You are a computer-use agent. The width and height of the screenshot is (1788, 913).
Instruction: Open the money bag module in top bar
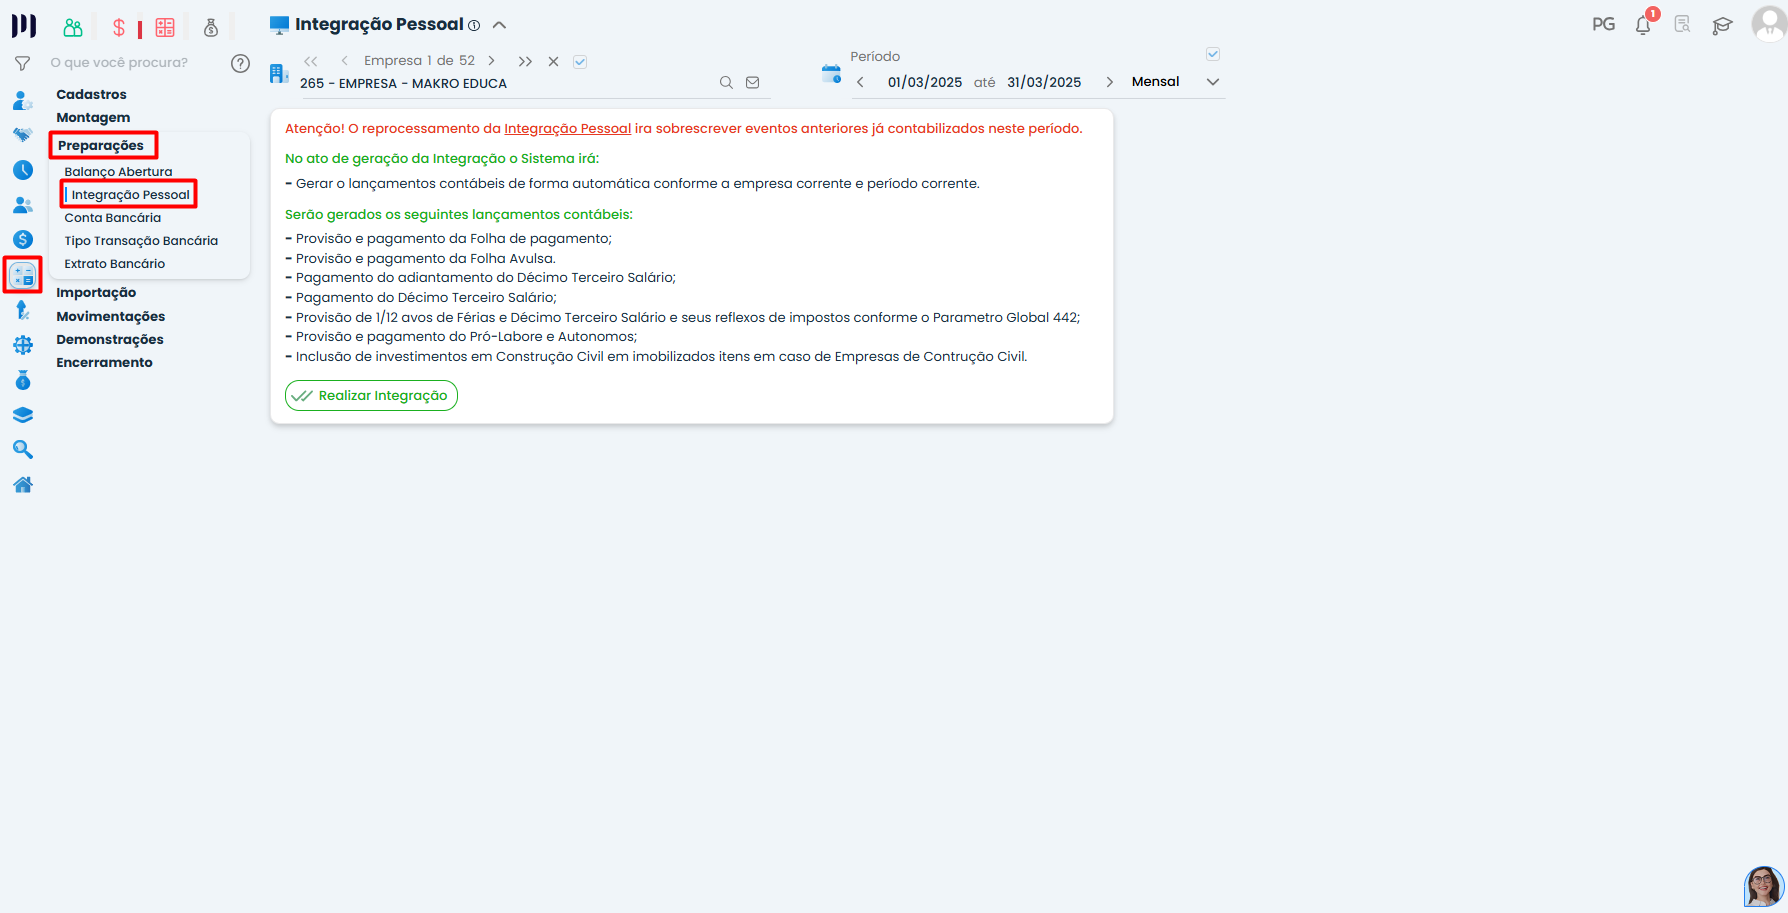coord(211,28)
